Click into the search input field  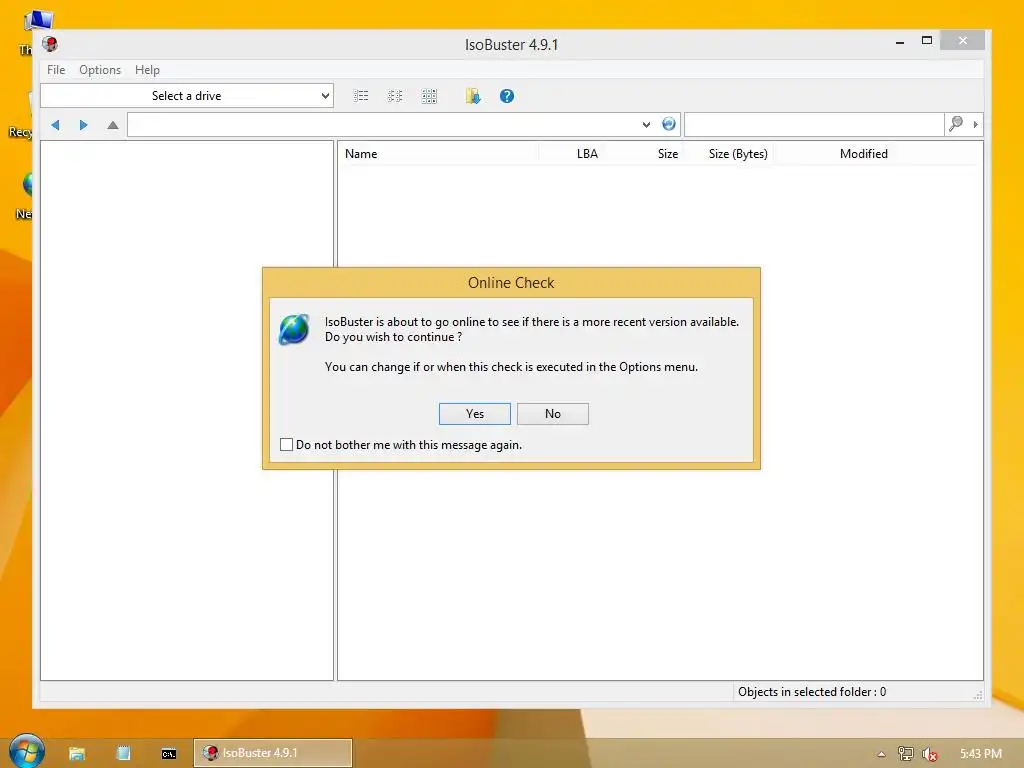(814, 125)
